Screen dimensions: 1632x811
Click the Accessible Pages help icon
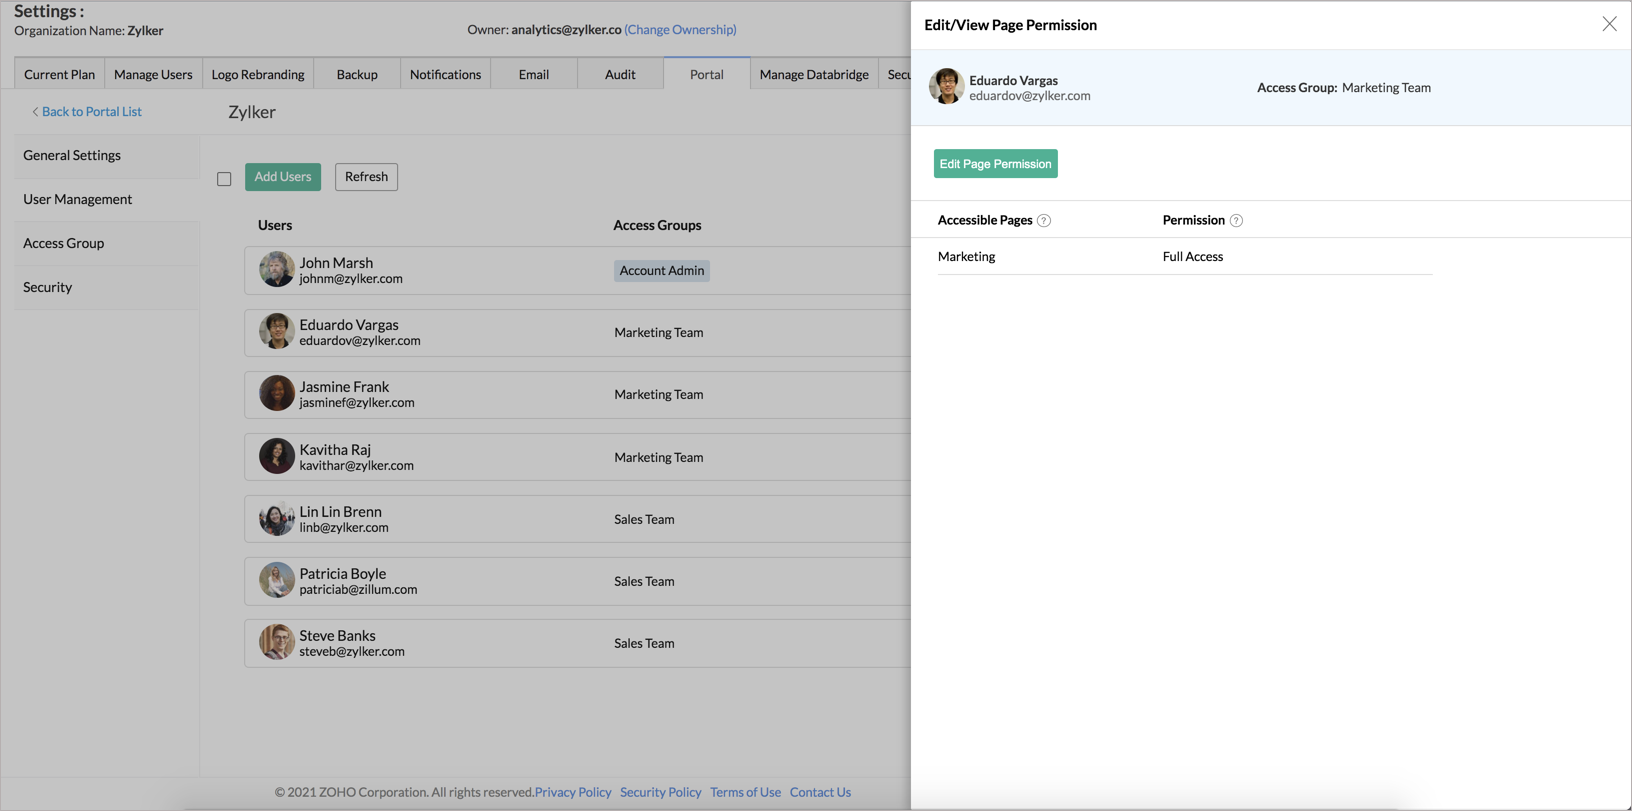(x=1044, y=221)
